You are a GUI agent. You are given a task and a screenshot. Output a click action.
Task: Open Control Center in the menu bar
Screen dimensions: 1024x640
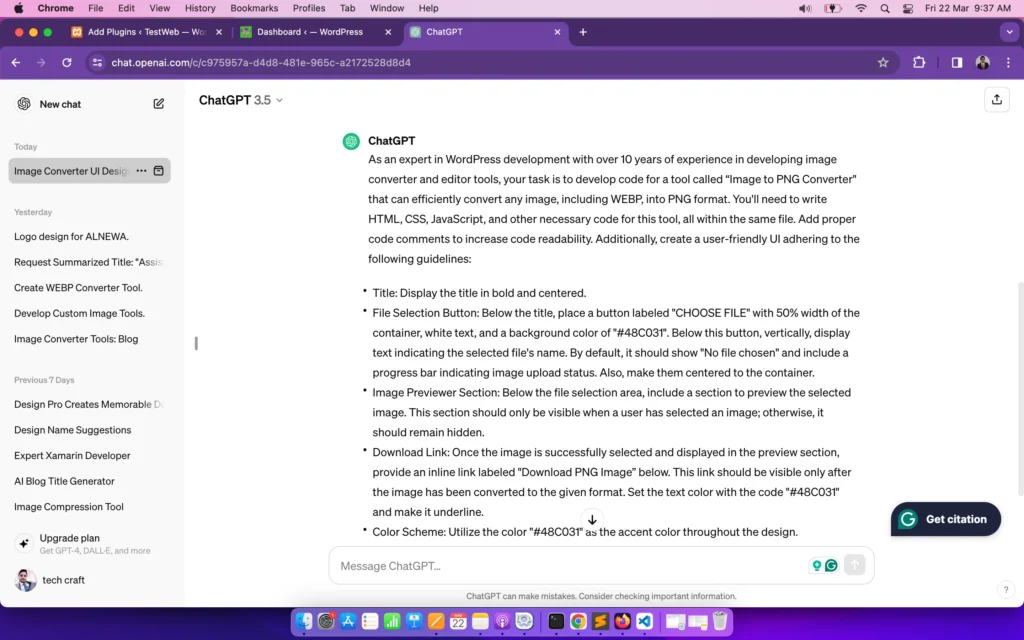908,8
